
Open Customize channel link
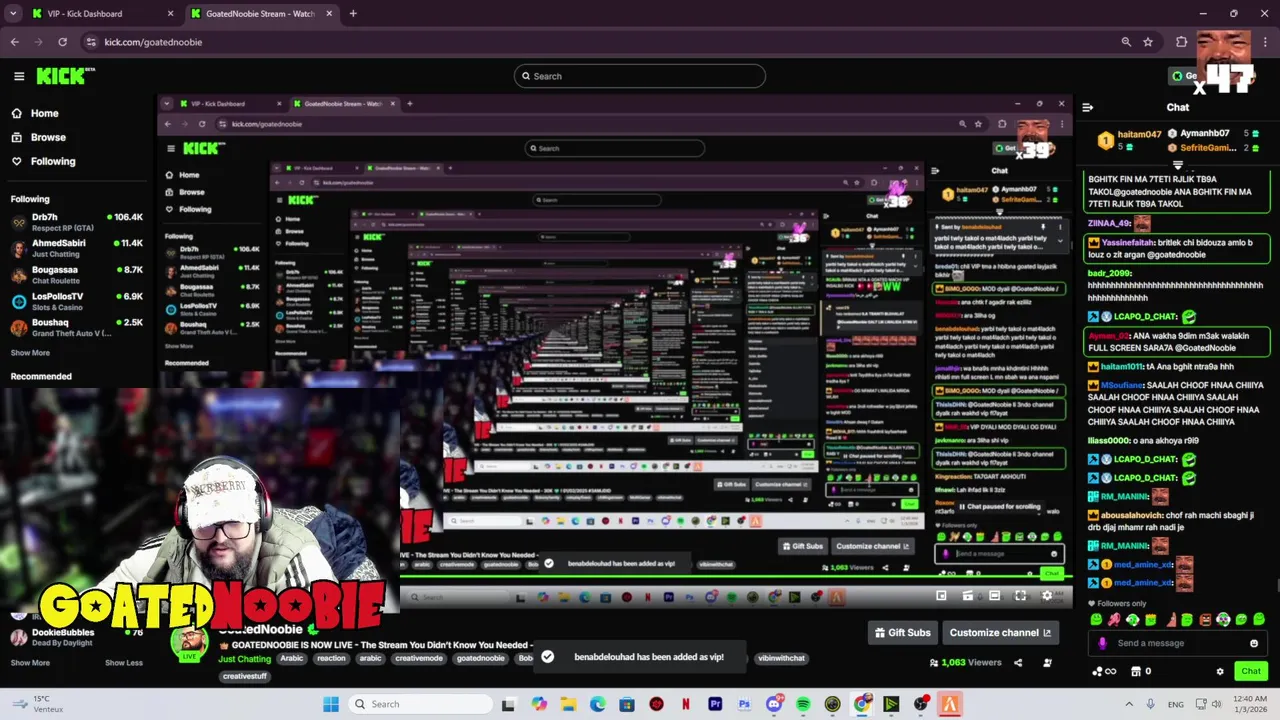pyautogui.click(x=1000, y=632)
